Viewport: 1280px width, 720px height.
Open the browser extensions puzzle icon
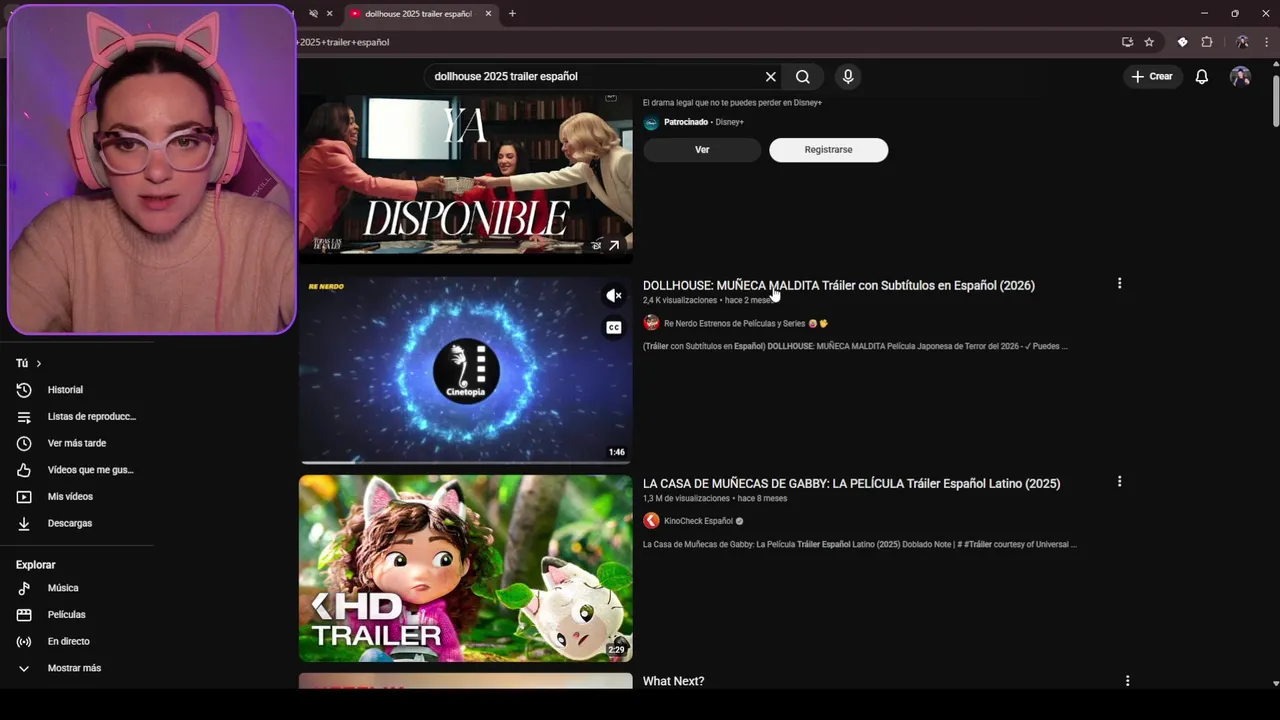tap(1207, 42)
